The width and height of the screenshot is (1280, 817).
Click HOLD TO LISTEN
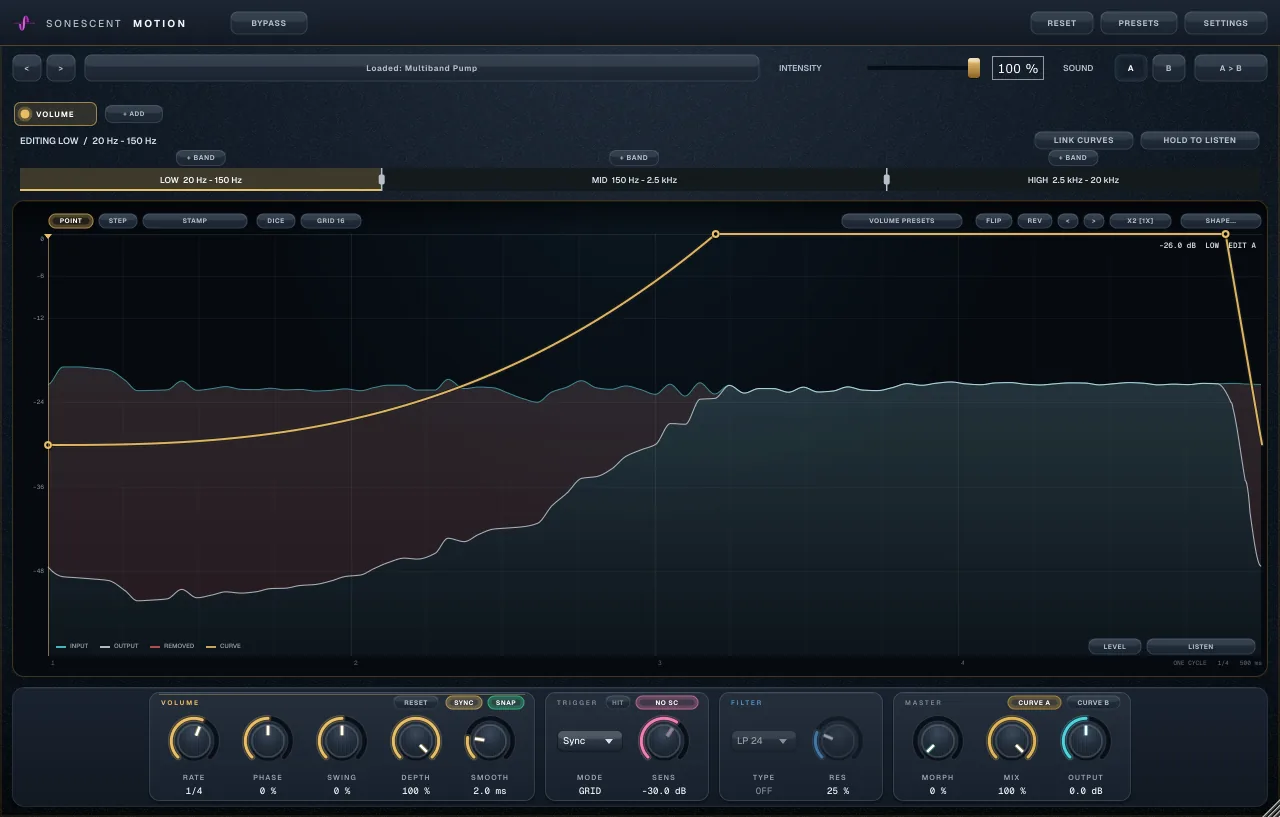tap(1200, 140)
